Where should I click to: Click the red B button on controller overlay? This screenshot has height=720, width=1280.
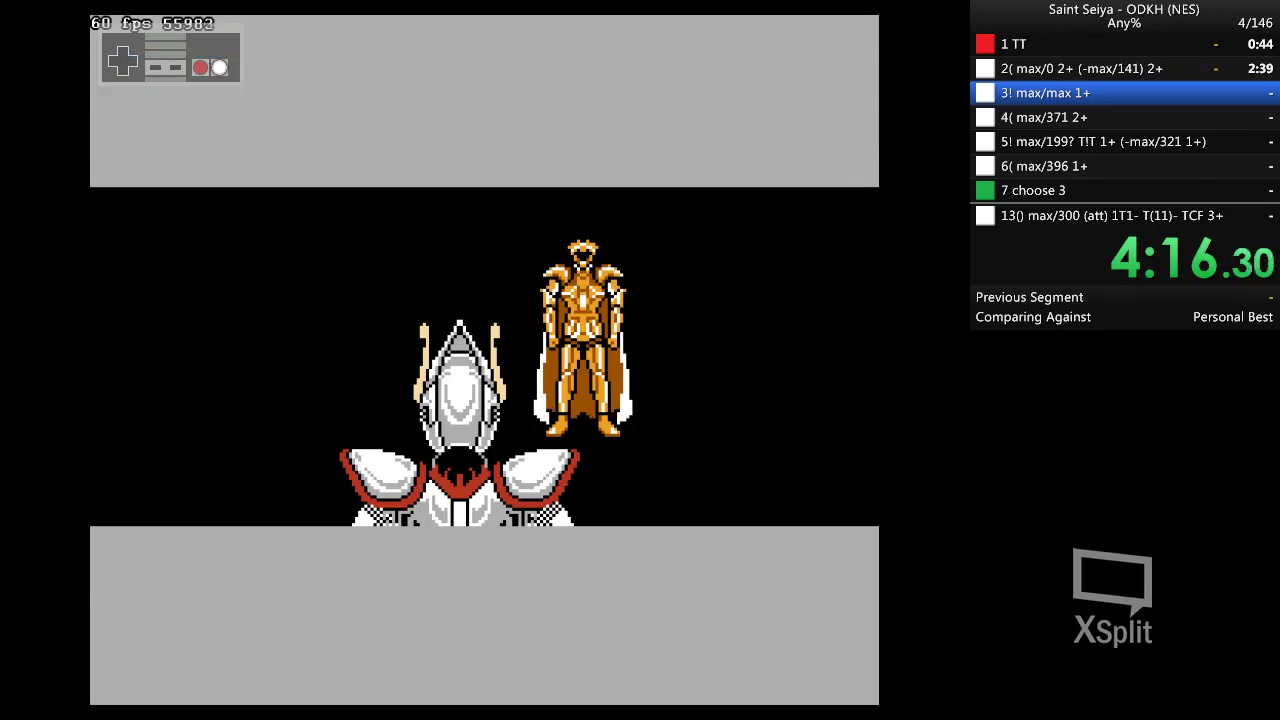point(200,68)
